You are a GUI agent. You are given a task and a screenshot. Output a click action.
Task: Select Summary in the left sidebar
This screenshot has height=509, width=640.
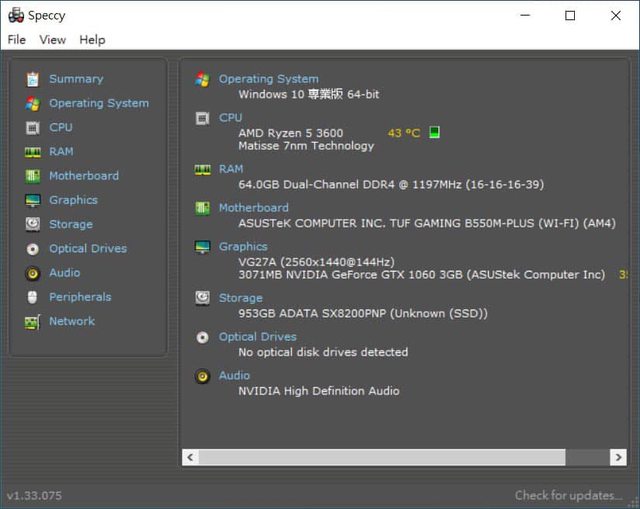76,79
